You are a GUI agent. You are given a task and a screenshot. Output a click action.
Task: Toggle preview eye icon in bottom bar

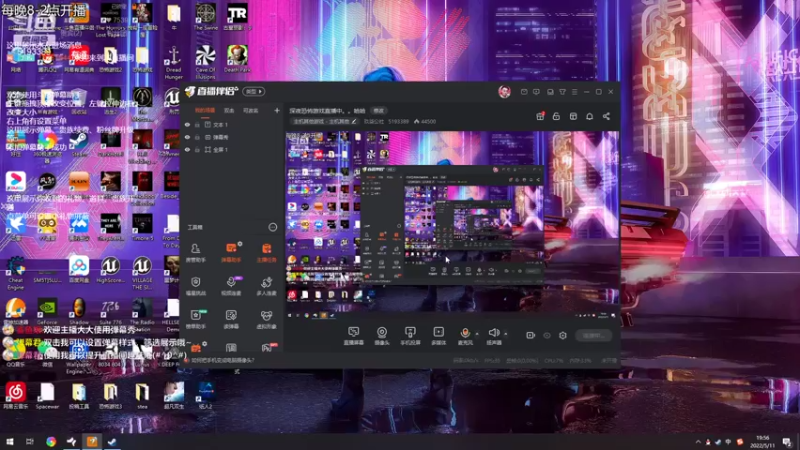547,335
